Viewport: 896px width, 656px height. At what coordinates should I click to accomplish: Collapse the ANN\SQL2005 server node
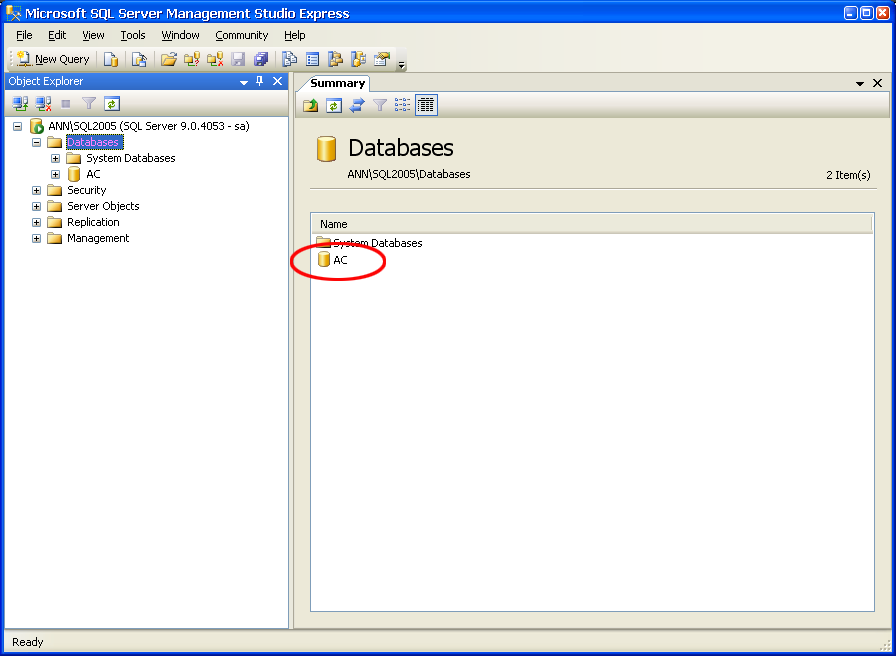click(x=18, y=126)
